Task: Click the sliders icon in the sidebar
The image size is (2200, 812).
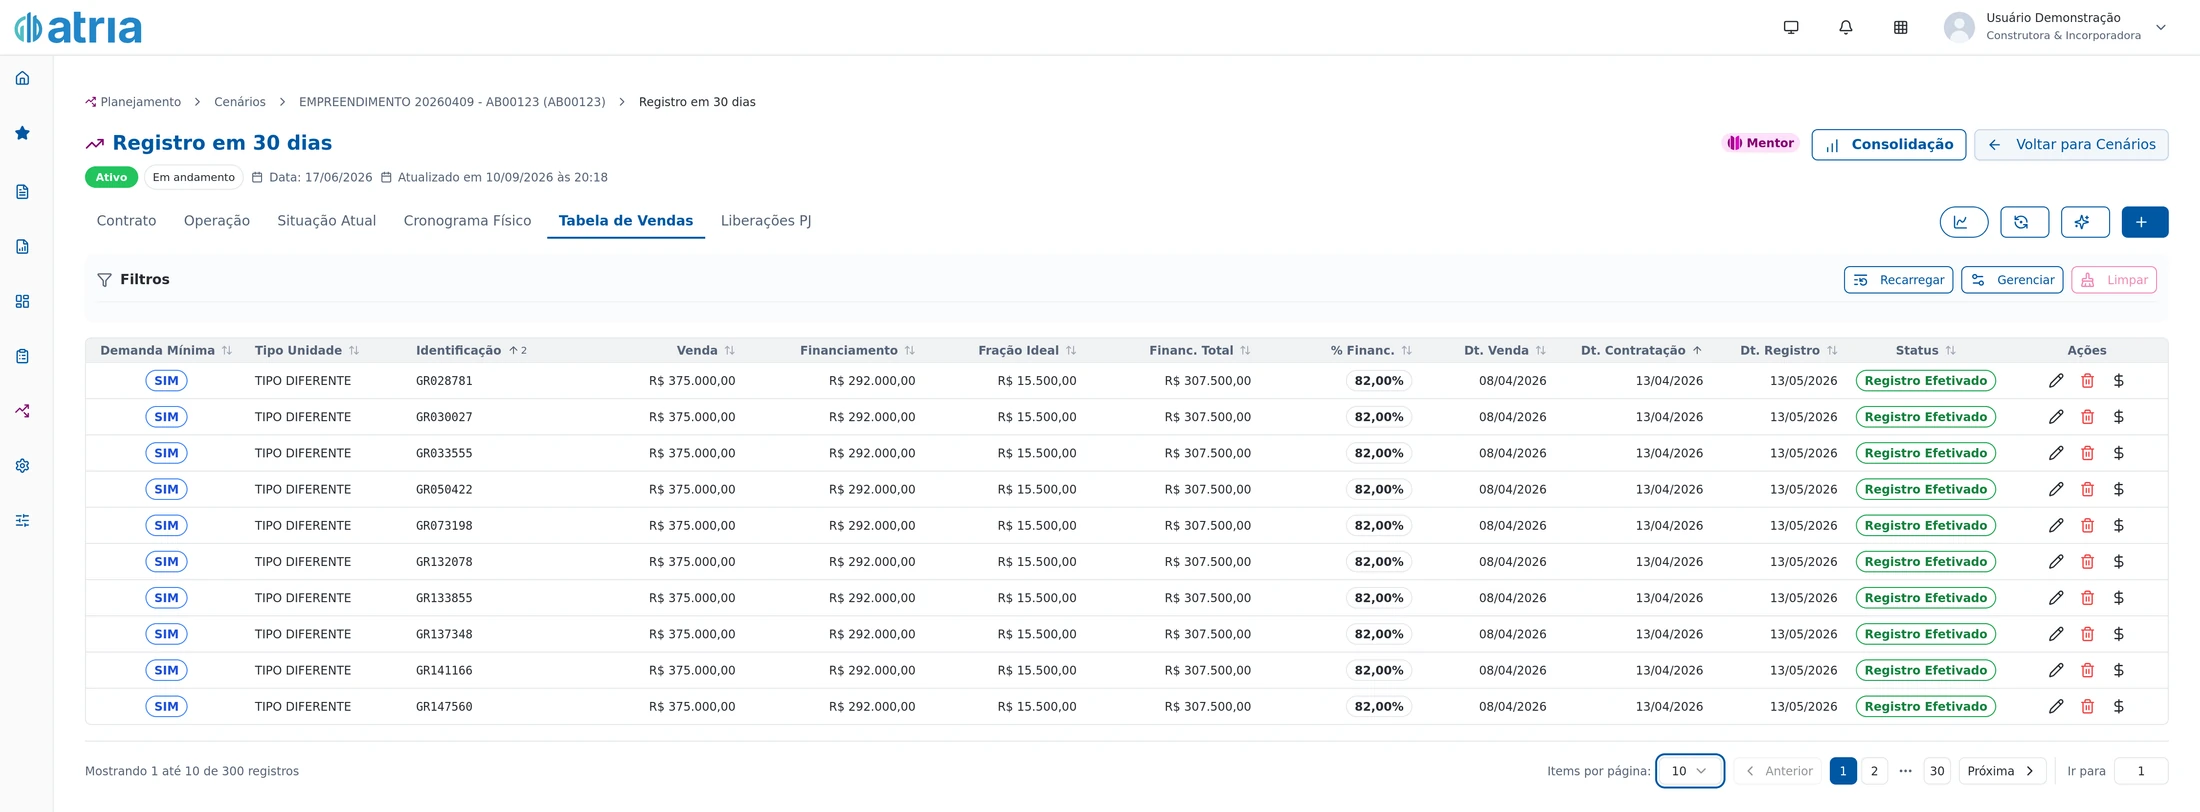Action: (22, 521)
